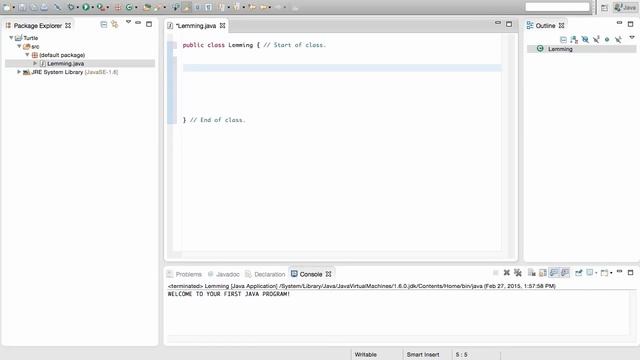The image size is (640, 360).
Task: Expand JRE System Library node
Action: pyautogui.click(x=19, y=72)
